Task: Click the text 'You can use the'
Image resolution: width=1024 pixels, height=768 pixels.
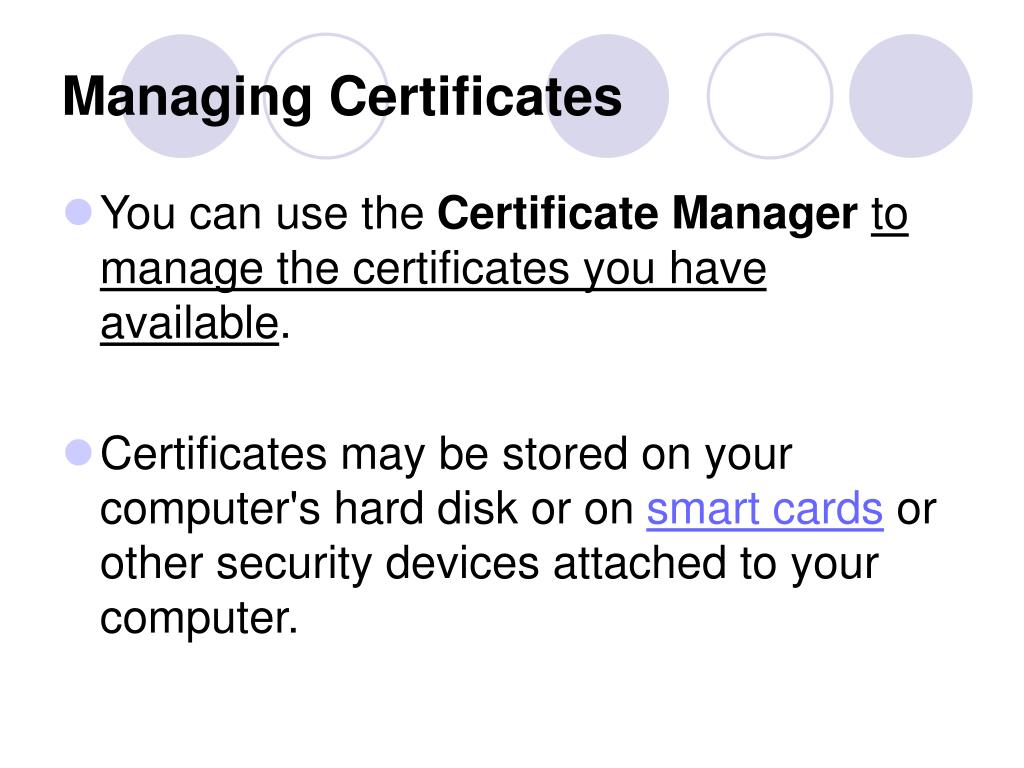Action: [x=262, y=213]
